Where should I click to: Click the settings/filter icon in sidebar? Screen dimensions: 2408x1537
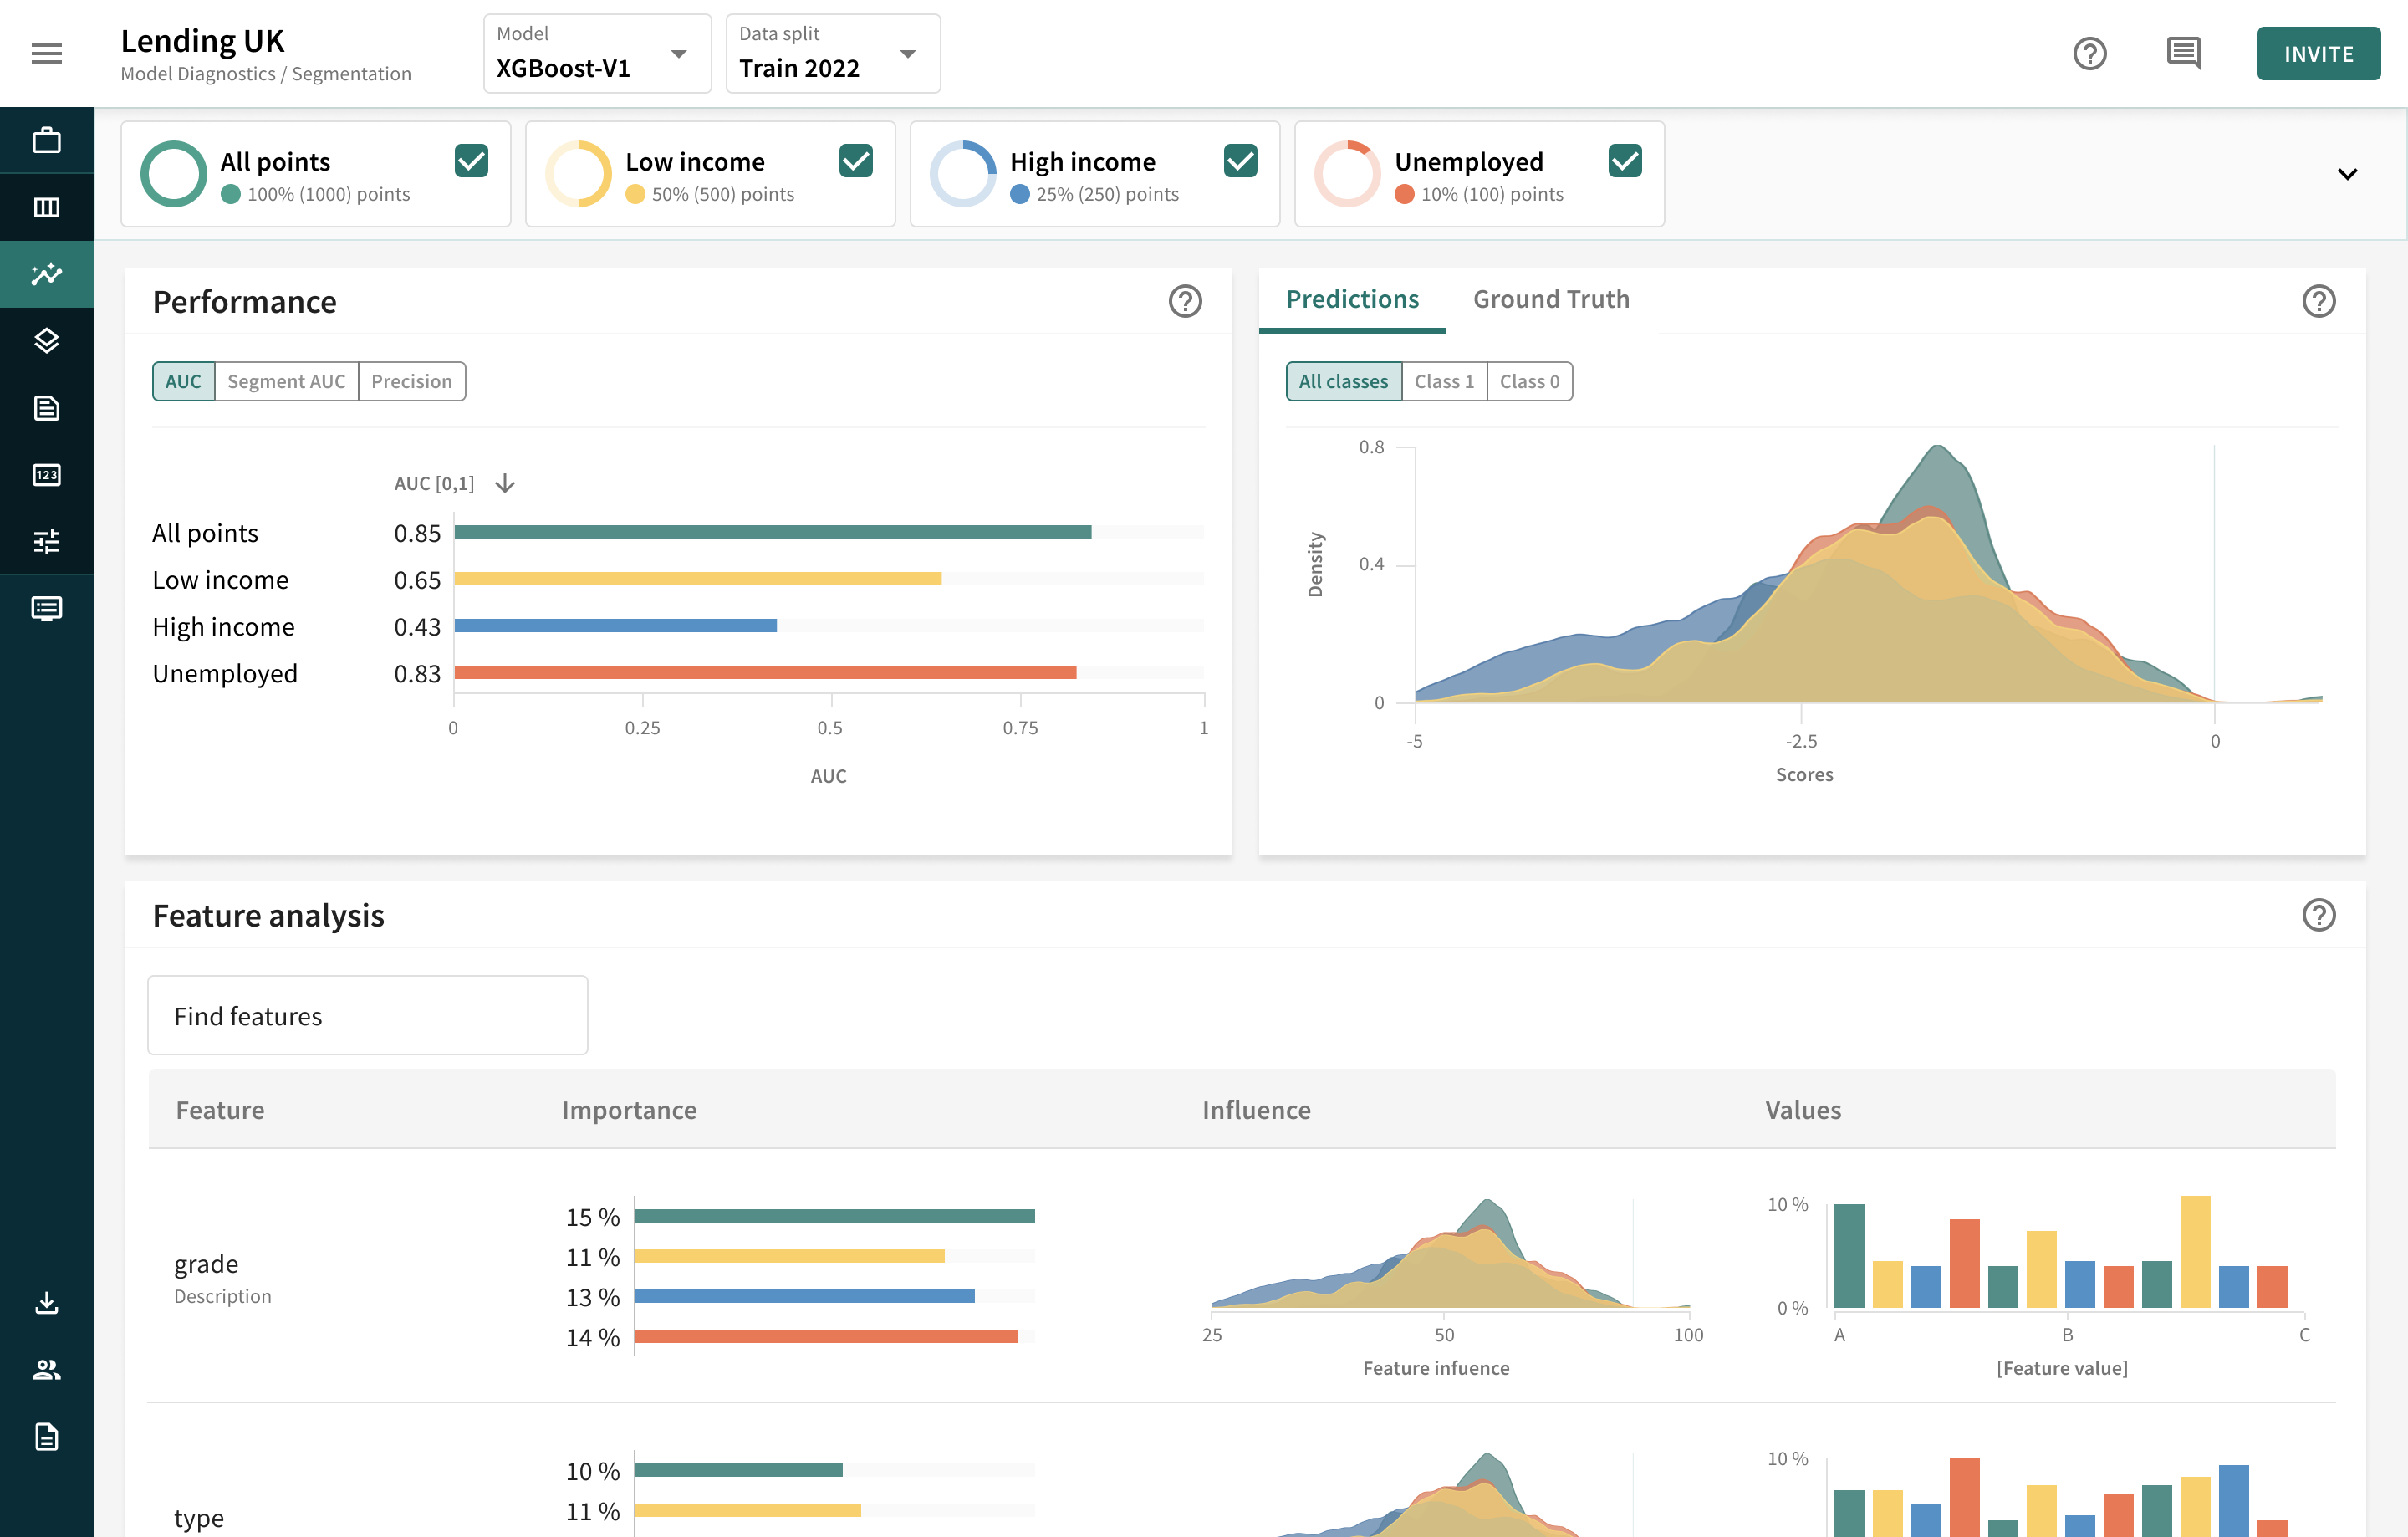48,540
